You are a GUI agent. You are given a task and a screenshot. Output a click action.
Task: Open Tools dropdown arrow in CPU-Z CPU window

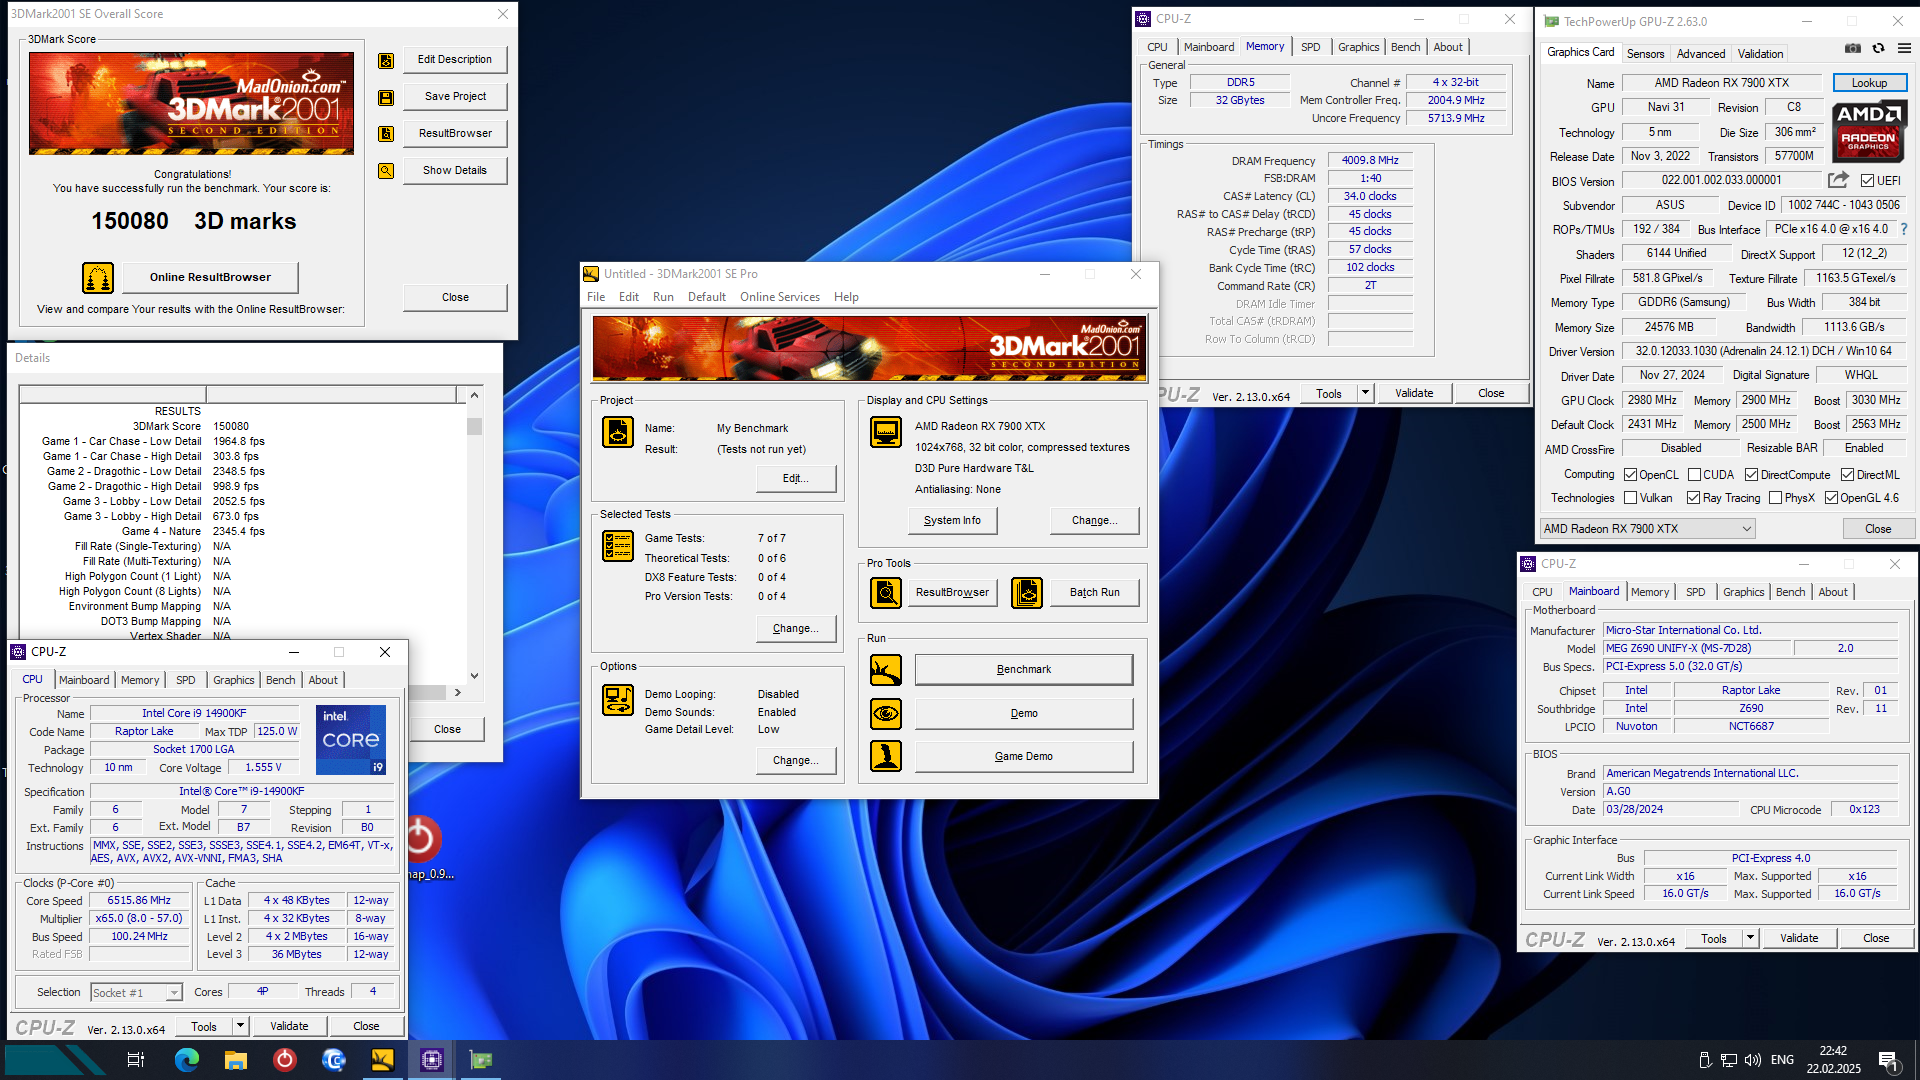coord(240,1026)
